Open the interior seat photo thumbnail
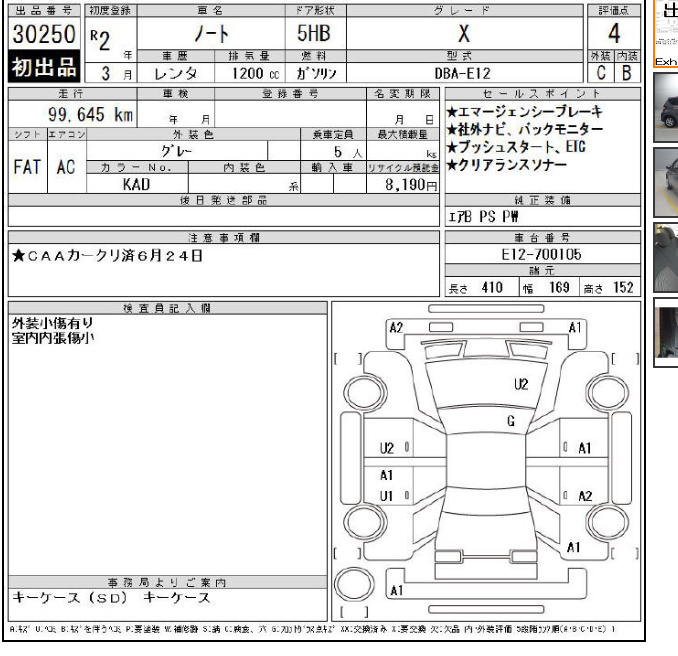The height and width of the screenshot is (656, 678). pyautogui.click(x=666, y=255)
